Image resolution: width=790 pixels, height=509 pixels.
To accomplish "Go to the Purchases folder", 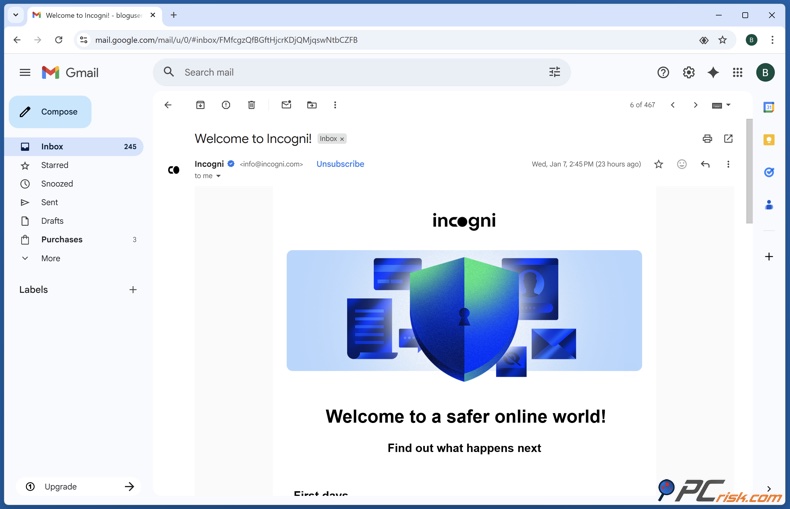I will tap(62, 240).
